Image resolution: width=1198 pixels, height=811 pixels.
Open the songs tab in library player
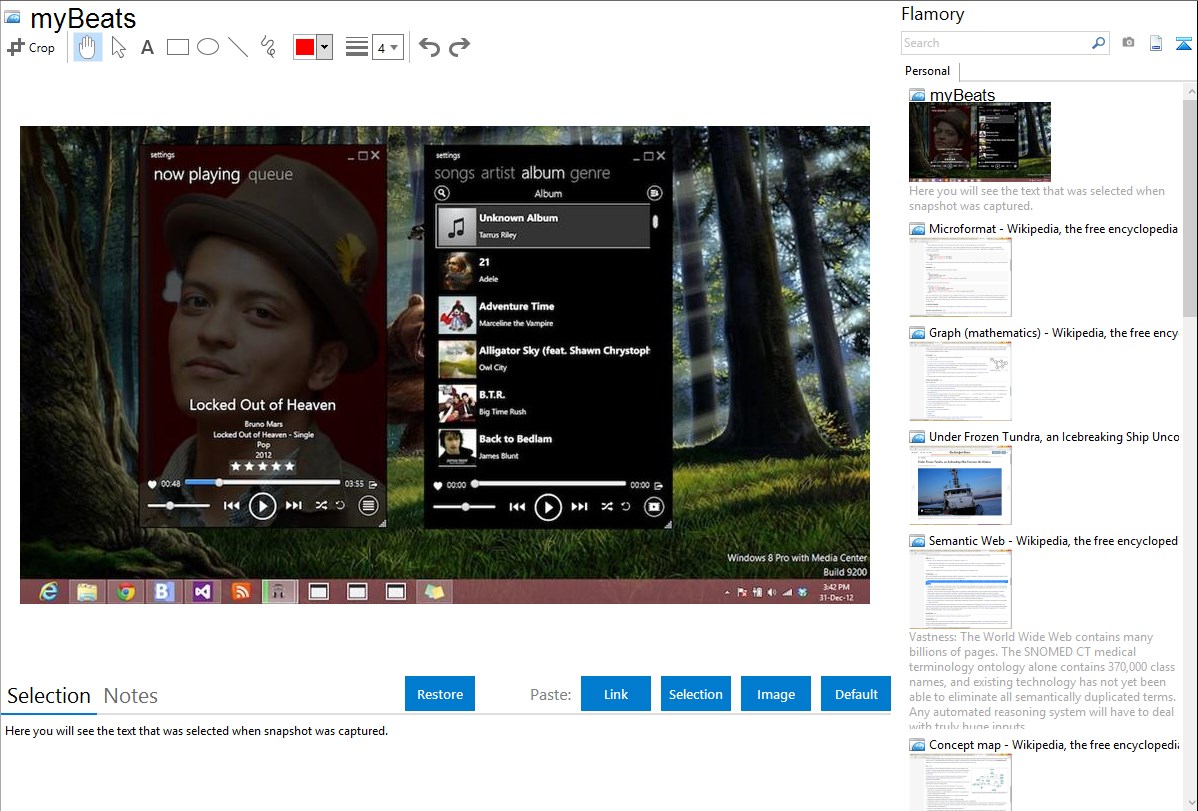point(455,173)
